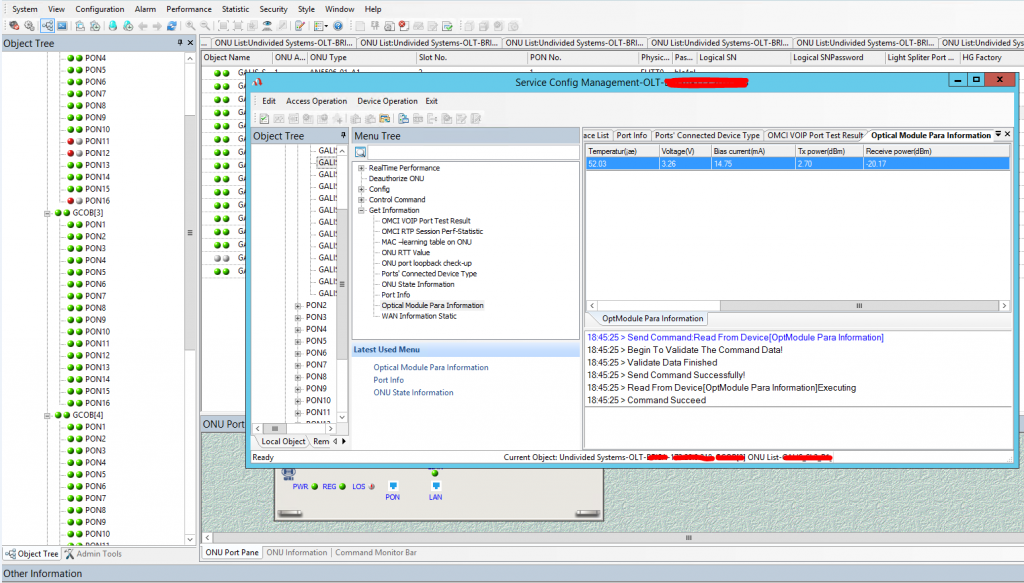Expand the RealTime Performance node
Viewport: 1024px width, 583px height.
pos(361,168)
